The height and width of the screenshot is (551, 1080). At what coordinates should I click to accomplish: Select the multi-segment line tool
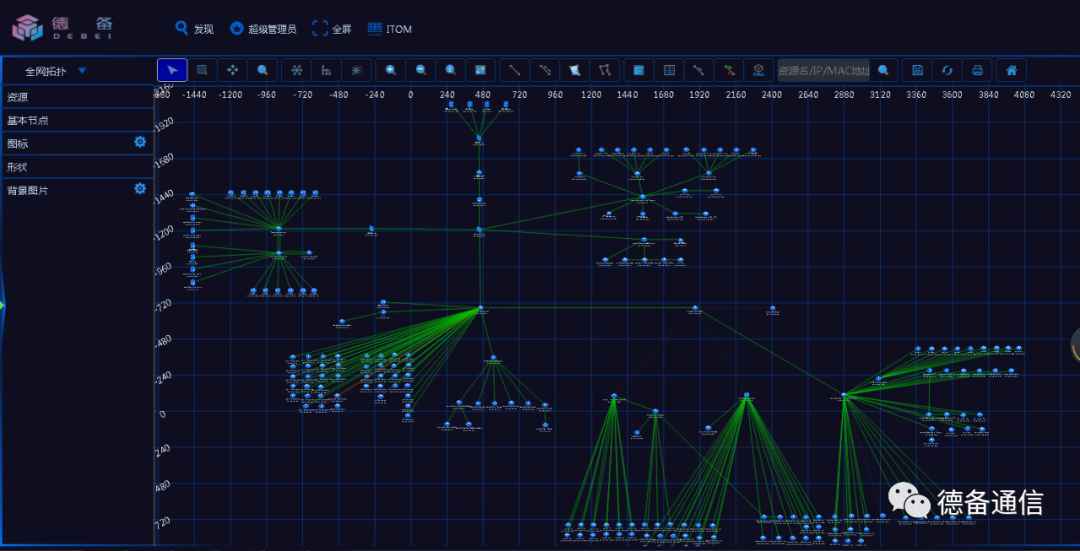point(545,70)
